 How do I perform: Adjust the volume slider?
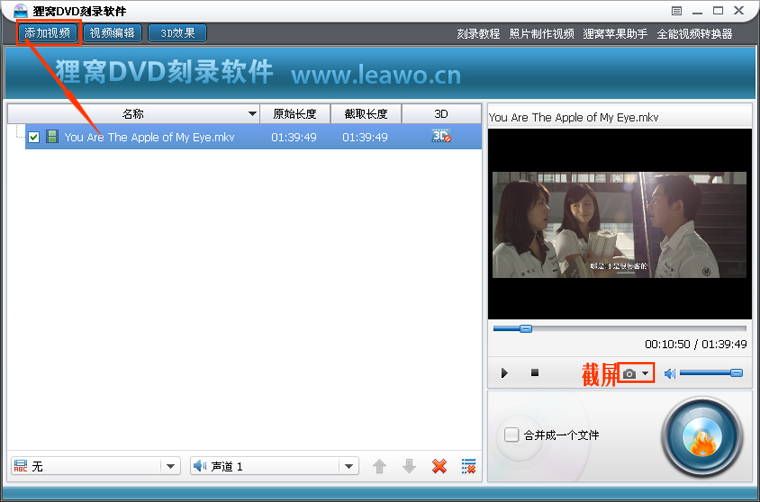coord(711,373)
